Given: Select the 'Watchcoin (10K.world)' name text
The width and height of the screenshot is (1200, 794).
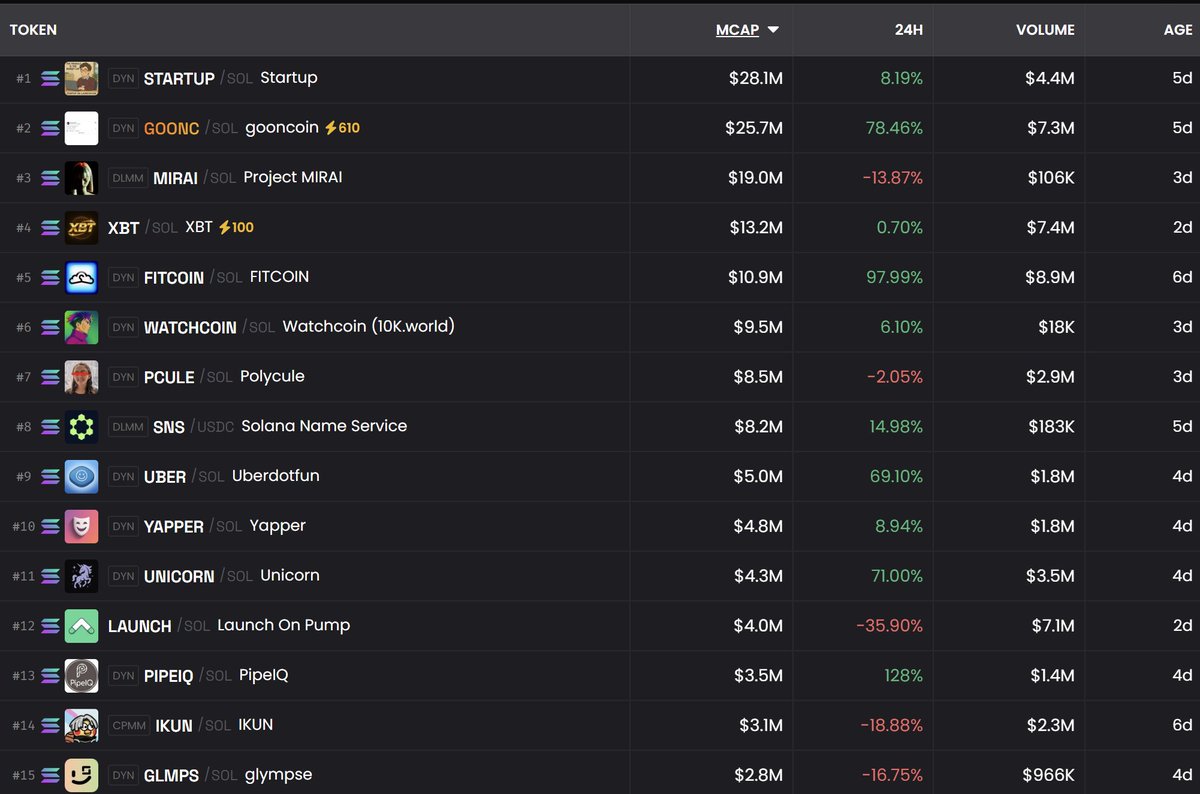Looking at the screenshot, I should coord(369,326).
